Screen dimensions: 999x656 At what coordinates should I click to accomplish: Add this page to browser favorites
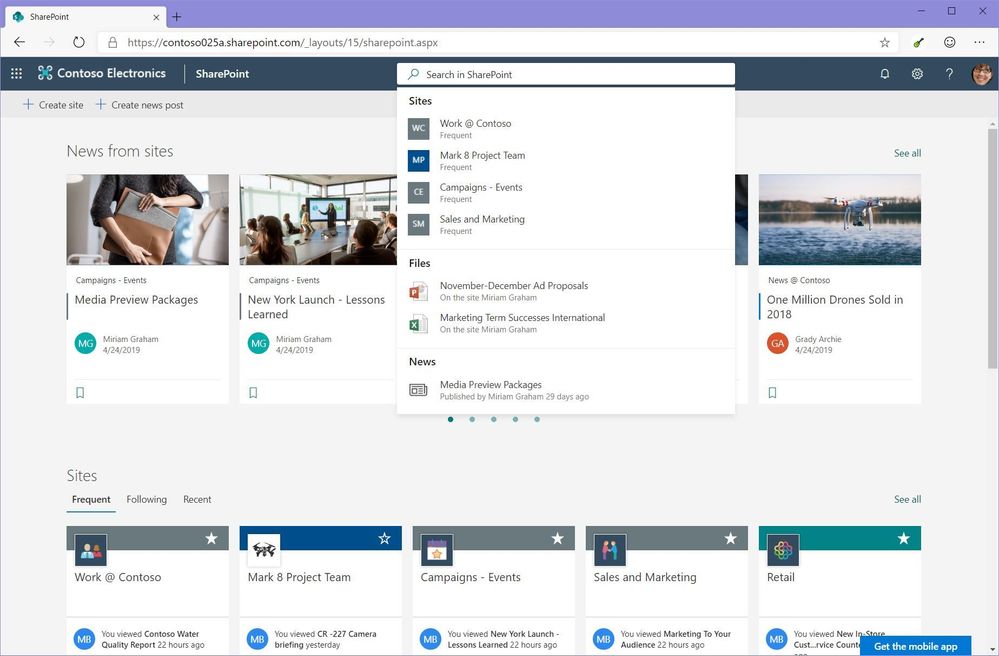884,43
